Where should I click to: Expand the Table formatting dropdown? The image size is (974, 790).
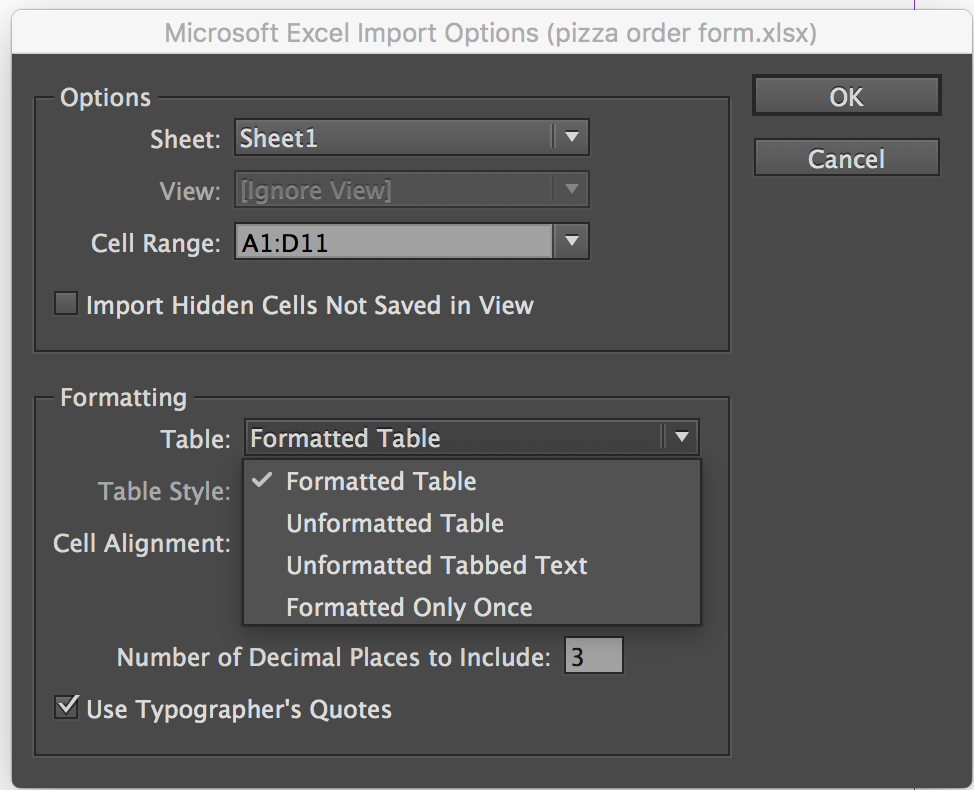pyautogui.click(x=683, y=438)
